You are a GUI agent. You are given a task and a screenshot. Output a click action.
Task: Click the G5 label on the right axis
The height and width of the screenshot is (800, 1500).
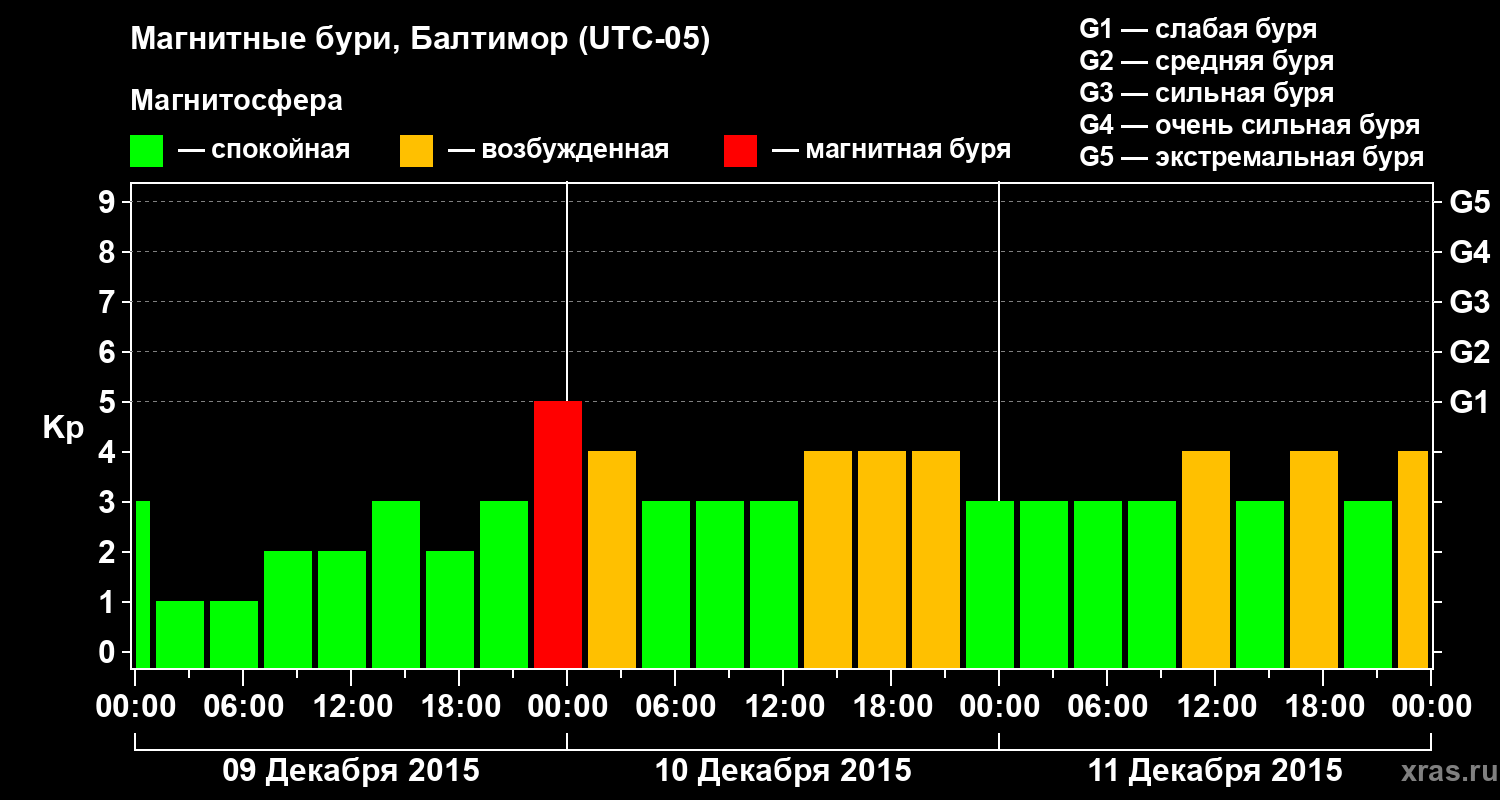click(1469, 202)
